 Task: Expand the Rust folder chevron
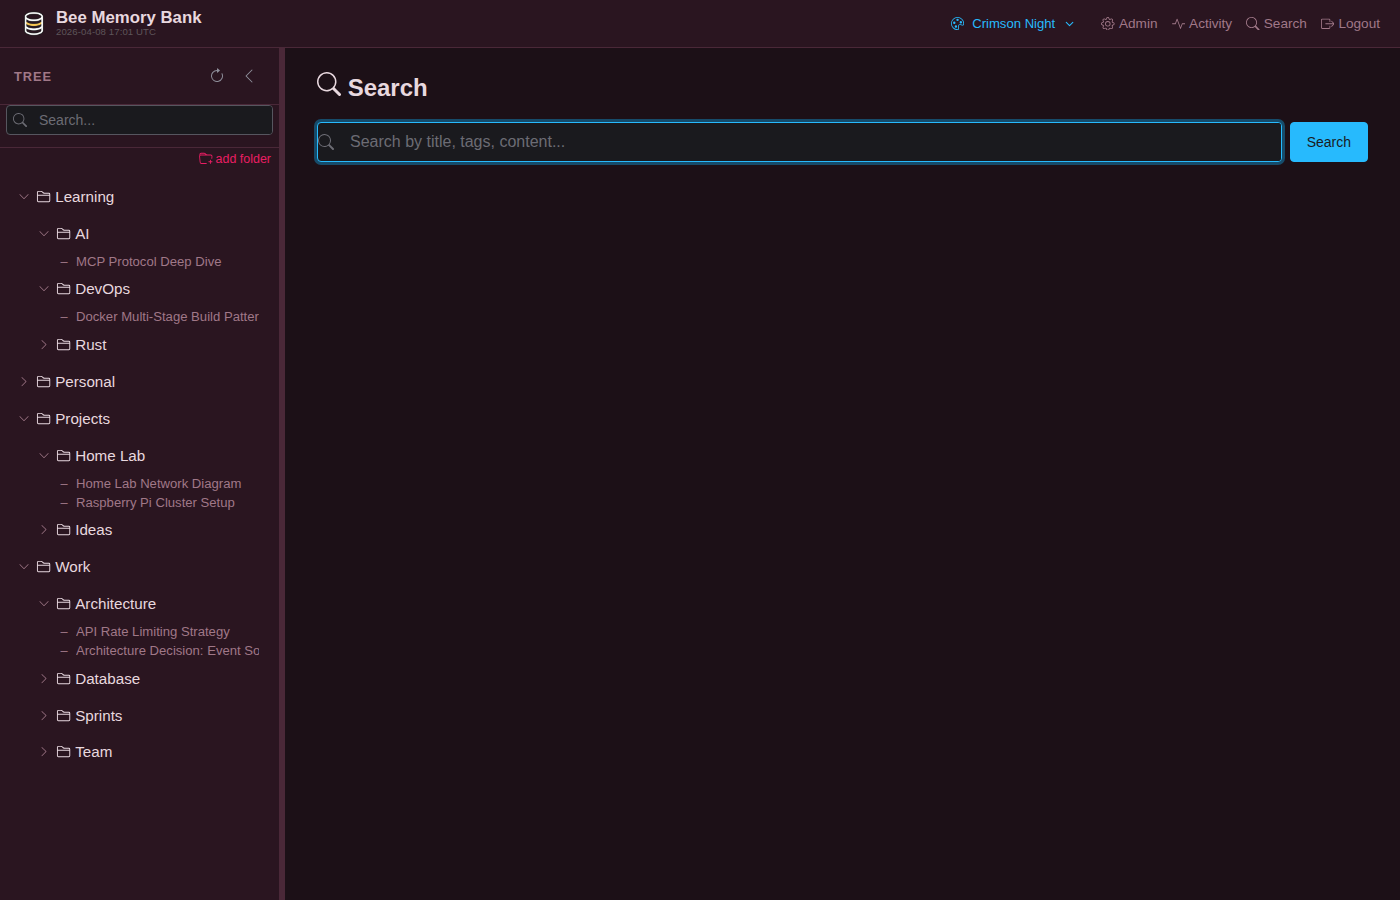[x=44, y=345]
